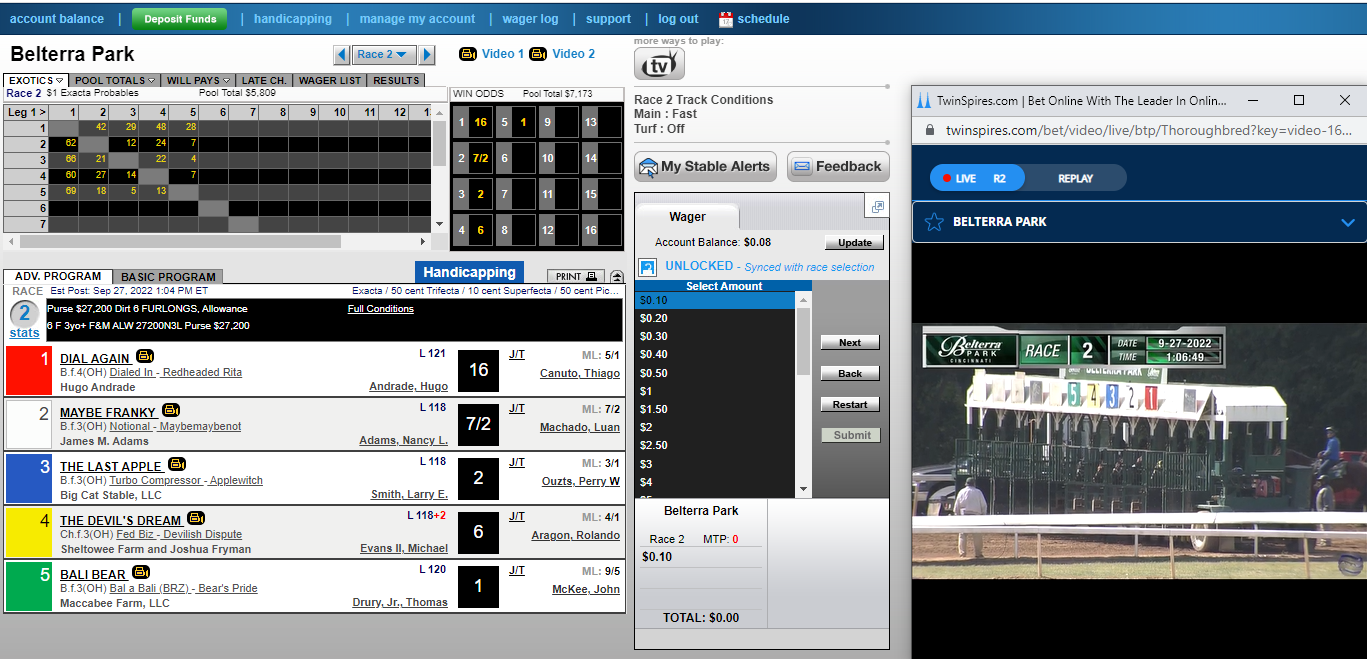1367x659 pixels.
Task: Select the BASIC PROGRAM tab
Action: 168,277
